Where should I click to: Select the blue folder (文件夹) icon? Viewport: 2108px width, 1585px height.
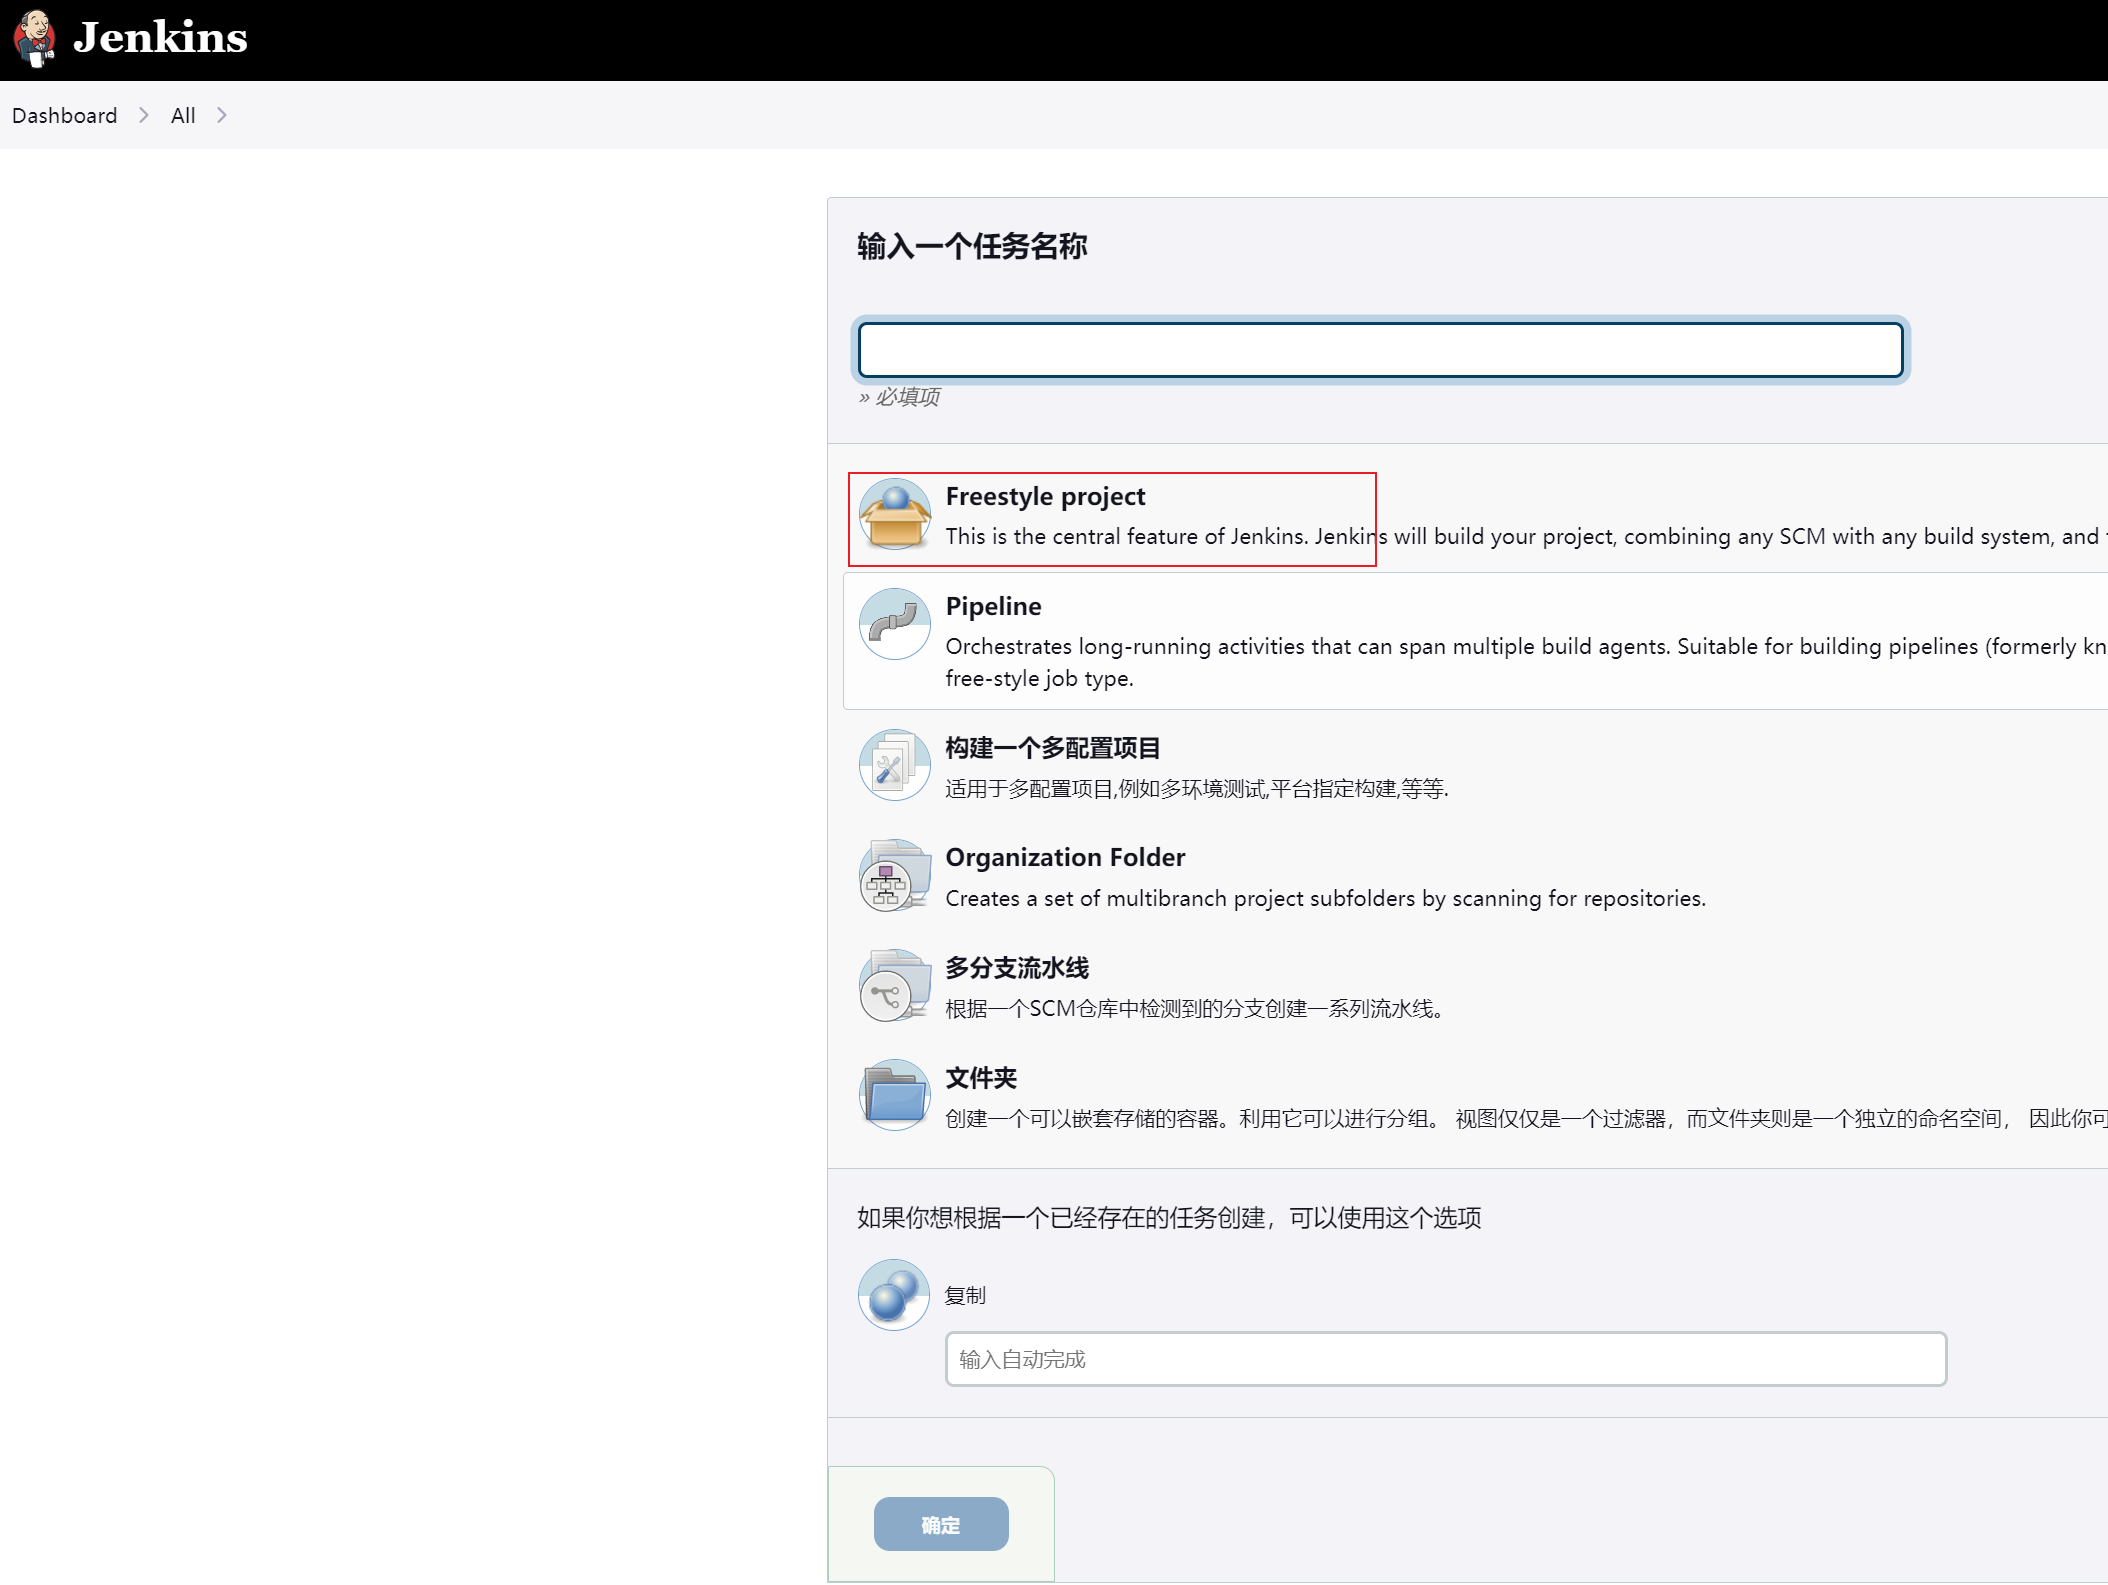point(894,1095)
